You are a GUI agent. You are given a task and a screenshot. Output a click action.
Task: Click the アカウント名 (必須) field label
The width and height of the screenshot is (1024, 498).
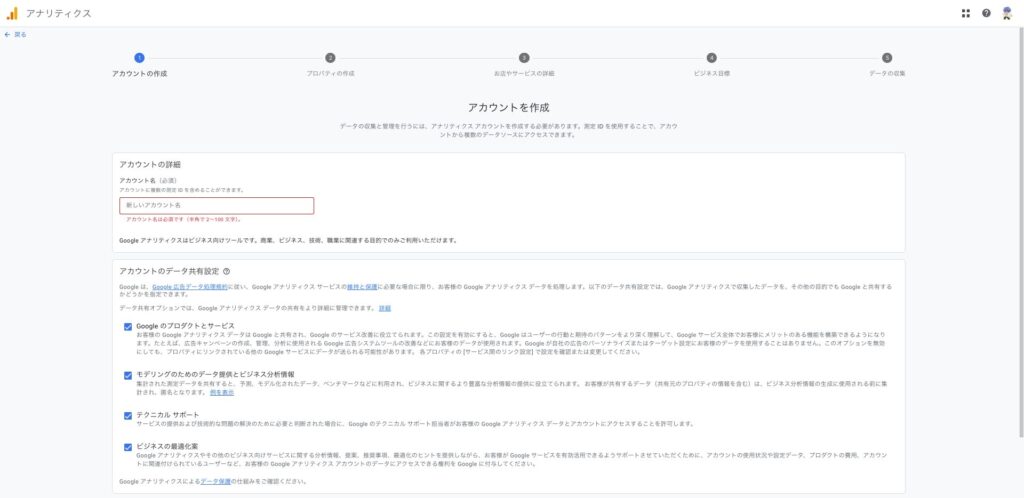[148, 180]
